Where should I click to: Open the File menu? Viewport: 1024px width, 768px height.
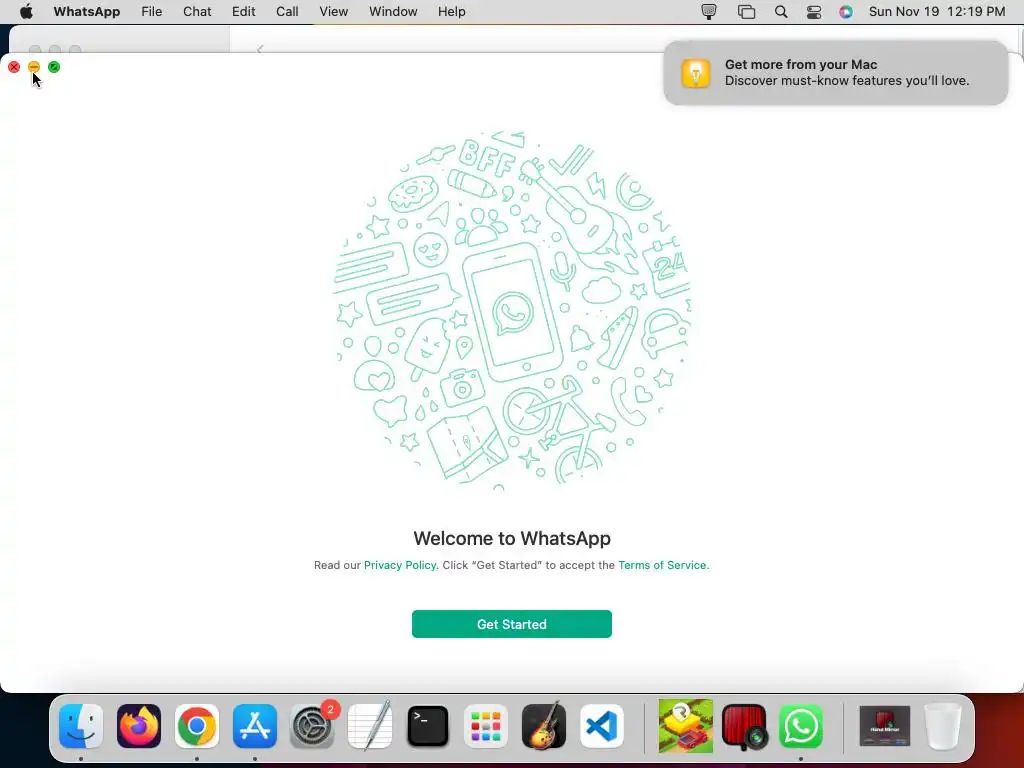152,12
